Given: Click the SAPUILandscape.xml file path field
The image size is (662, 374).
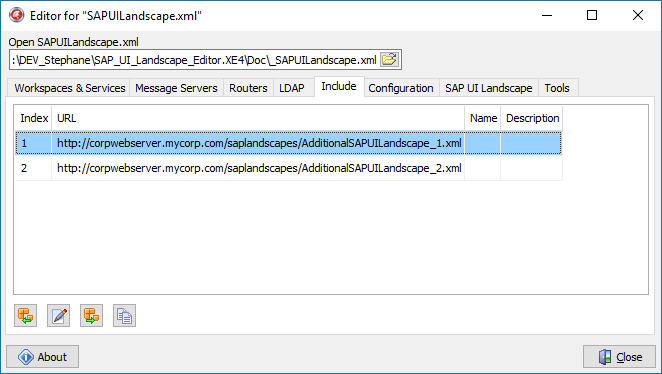Looking at the screenshot, I should tap(194, 60).
